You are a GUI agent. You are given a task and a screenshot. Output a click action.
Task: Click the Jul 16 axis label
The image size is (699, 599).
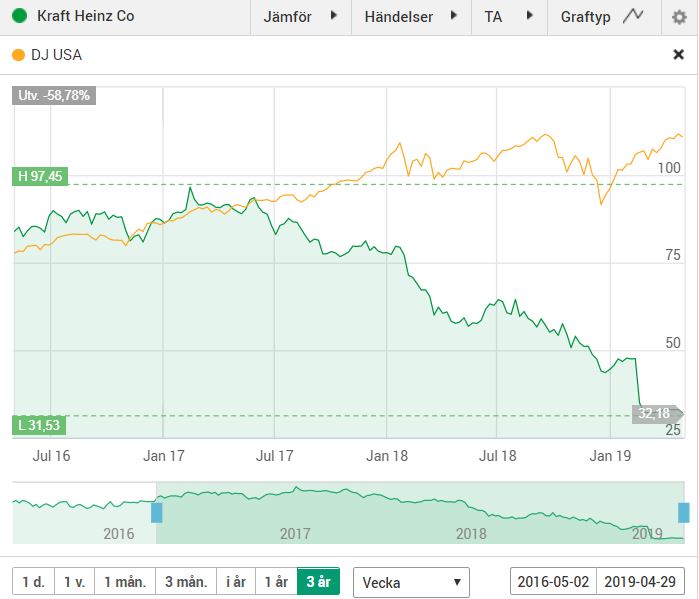(x=51, y=455)
